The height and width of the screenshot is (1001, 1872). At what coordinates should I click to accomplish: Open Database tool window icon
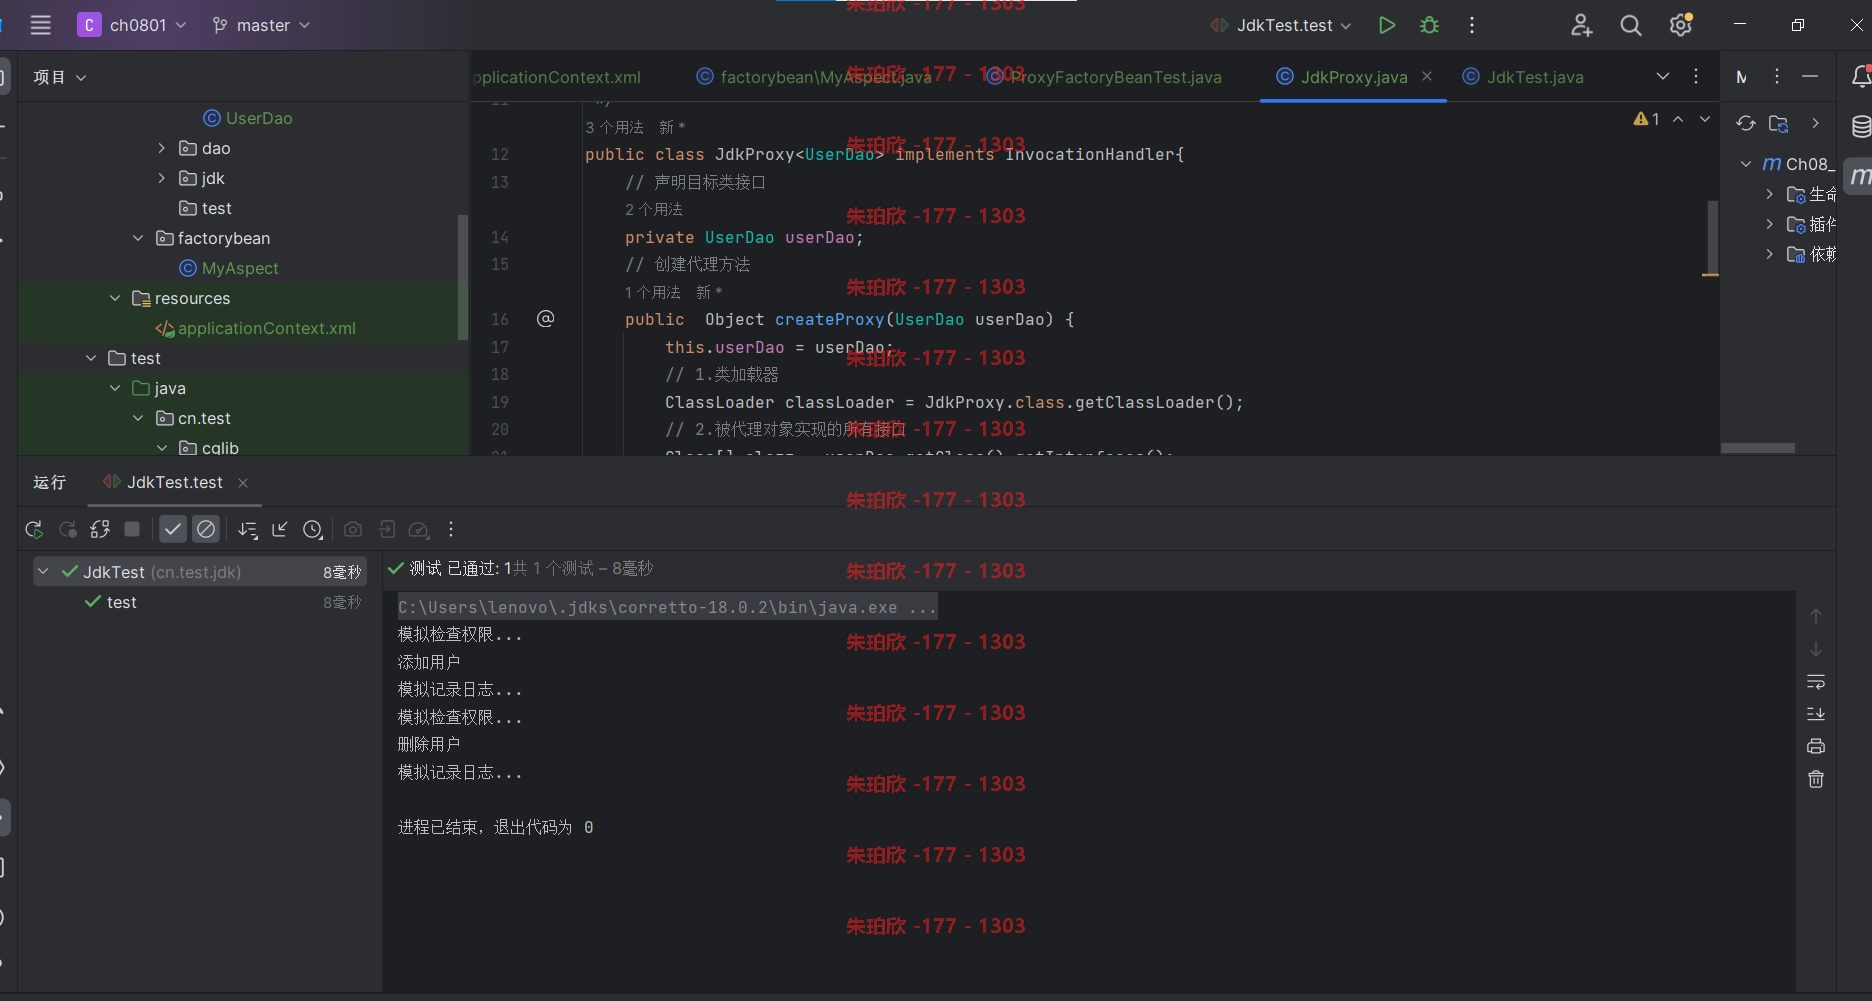tap(1860, 127)
